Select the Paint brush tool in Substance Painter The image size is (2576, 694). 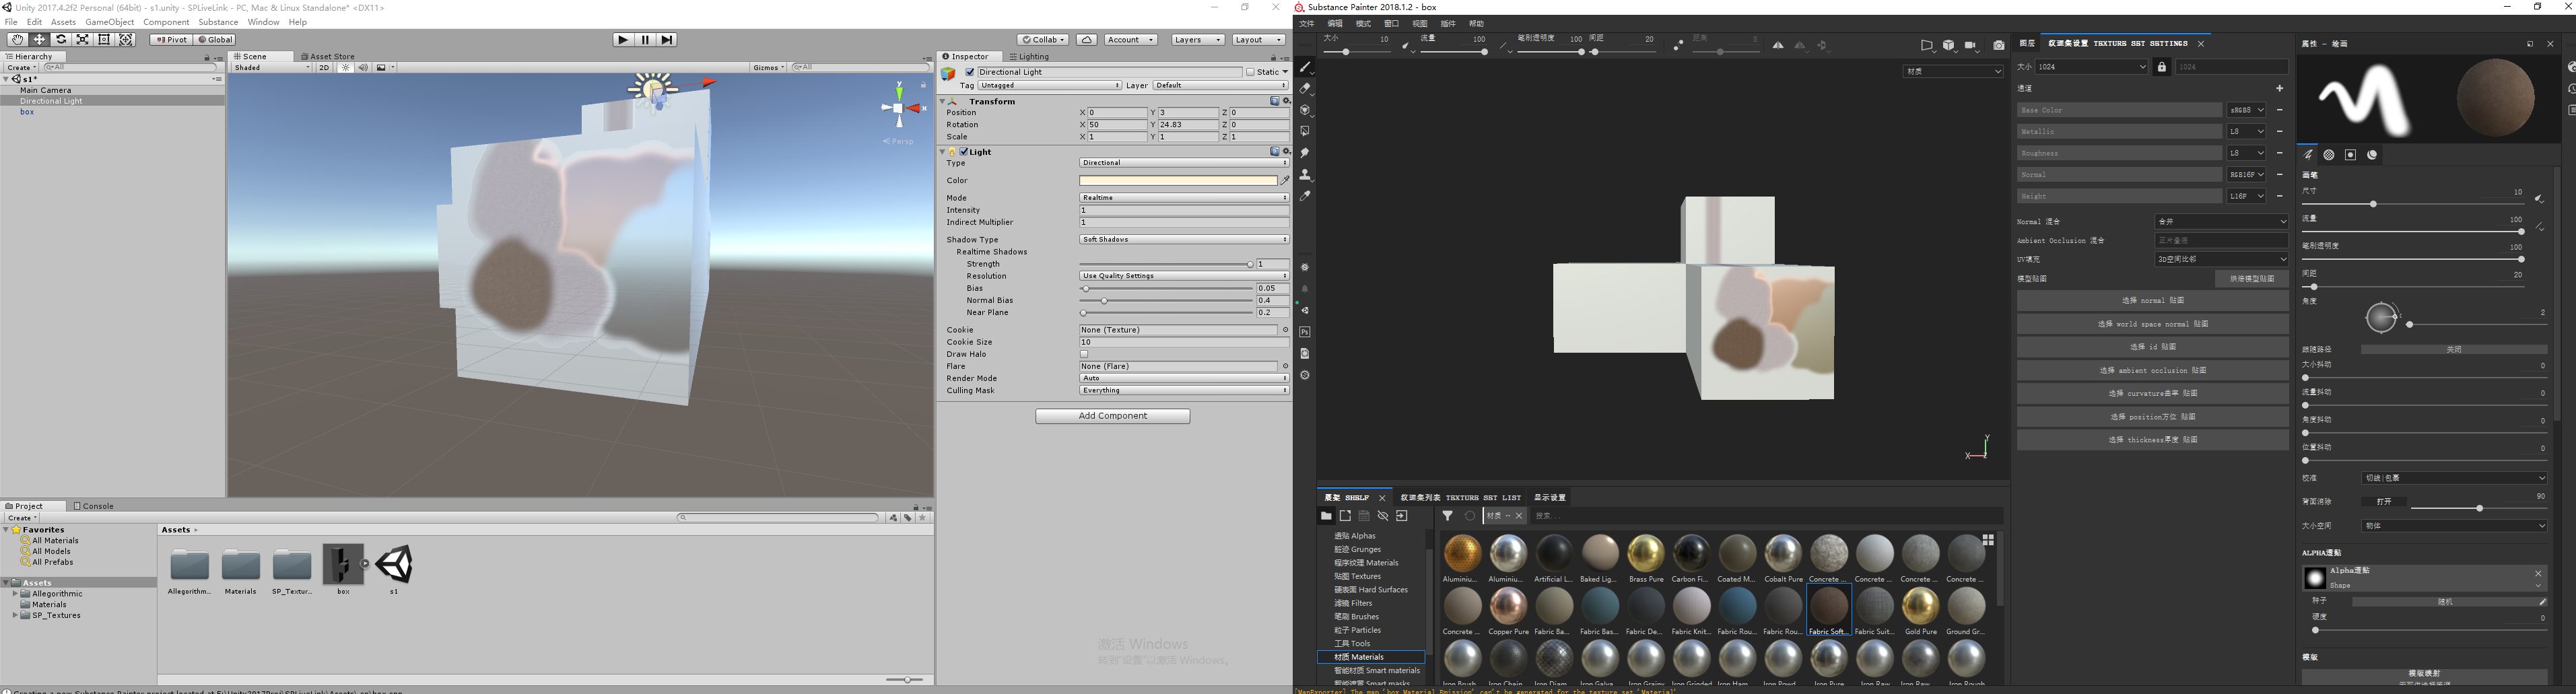pos(1306,68)
